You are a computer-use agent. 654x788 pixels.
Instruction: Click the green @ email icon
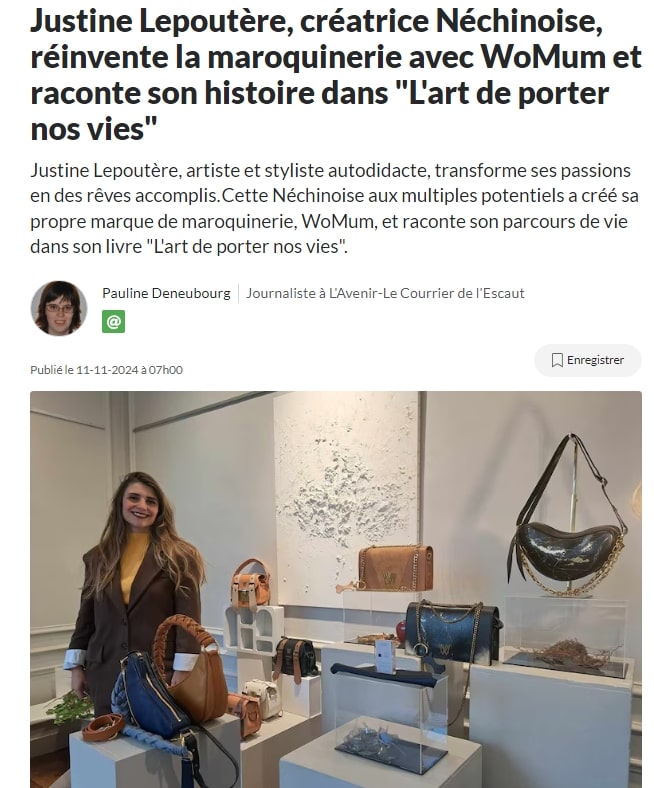113,321
